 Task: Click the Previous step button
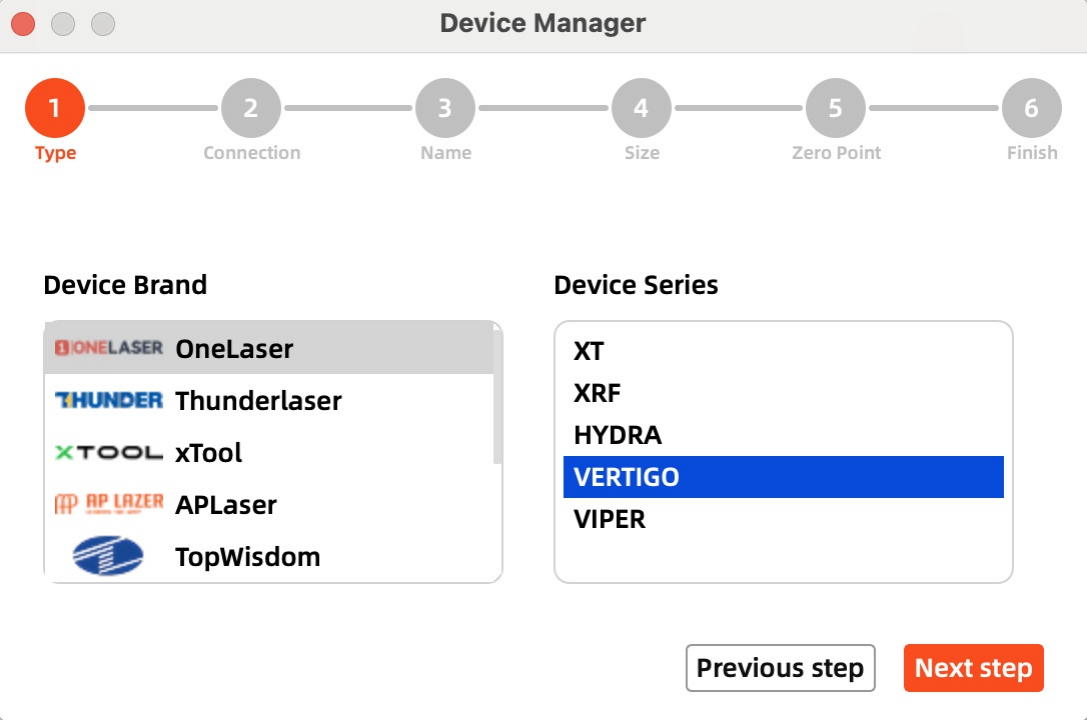[x=780, y=668]
